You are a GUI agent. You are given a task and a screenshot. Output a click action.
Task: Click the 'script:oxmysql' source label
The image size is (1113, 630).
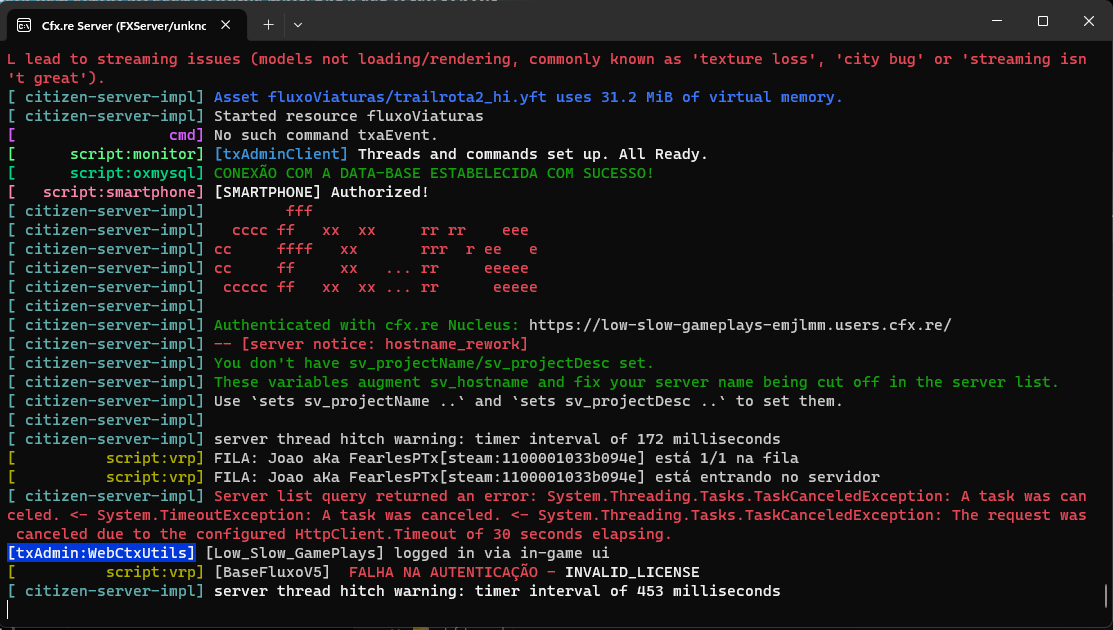pyautogui.click(x=132, y=173)
